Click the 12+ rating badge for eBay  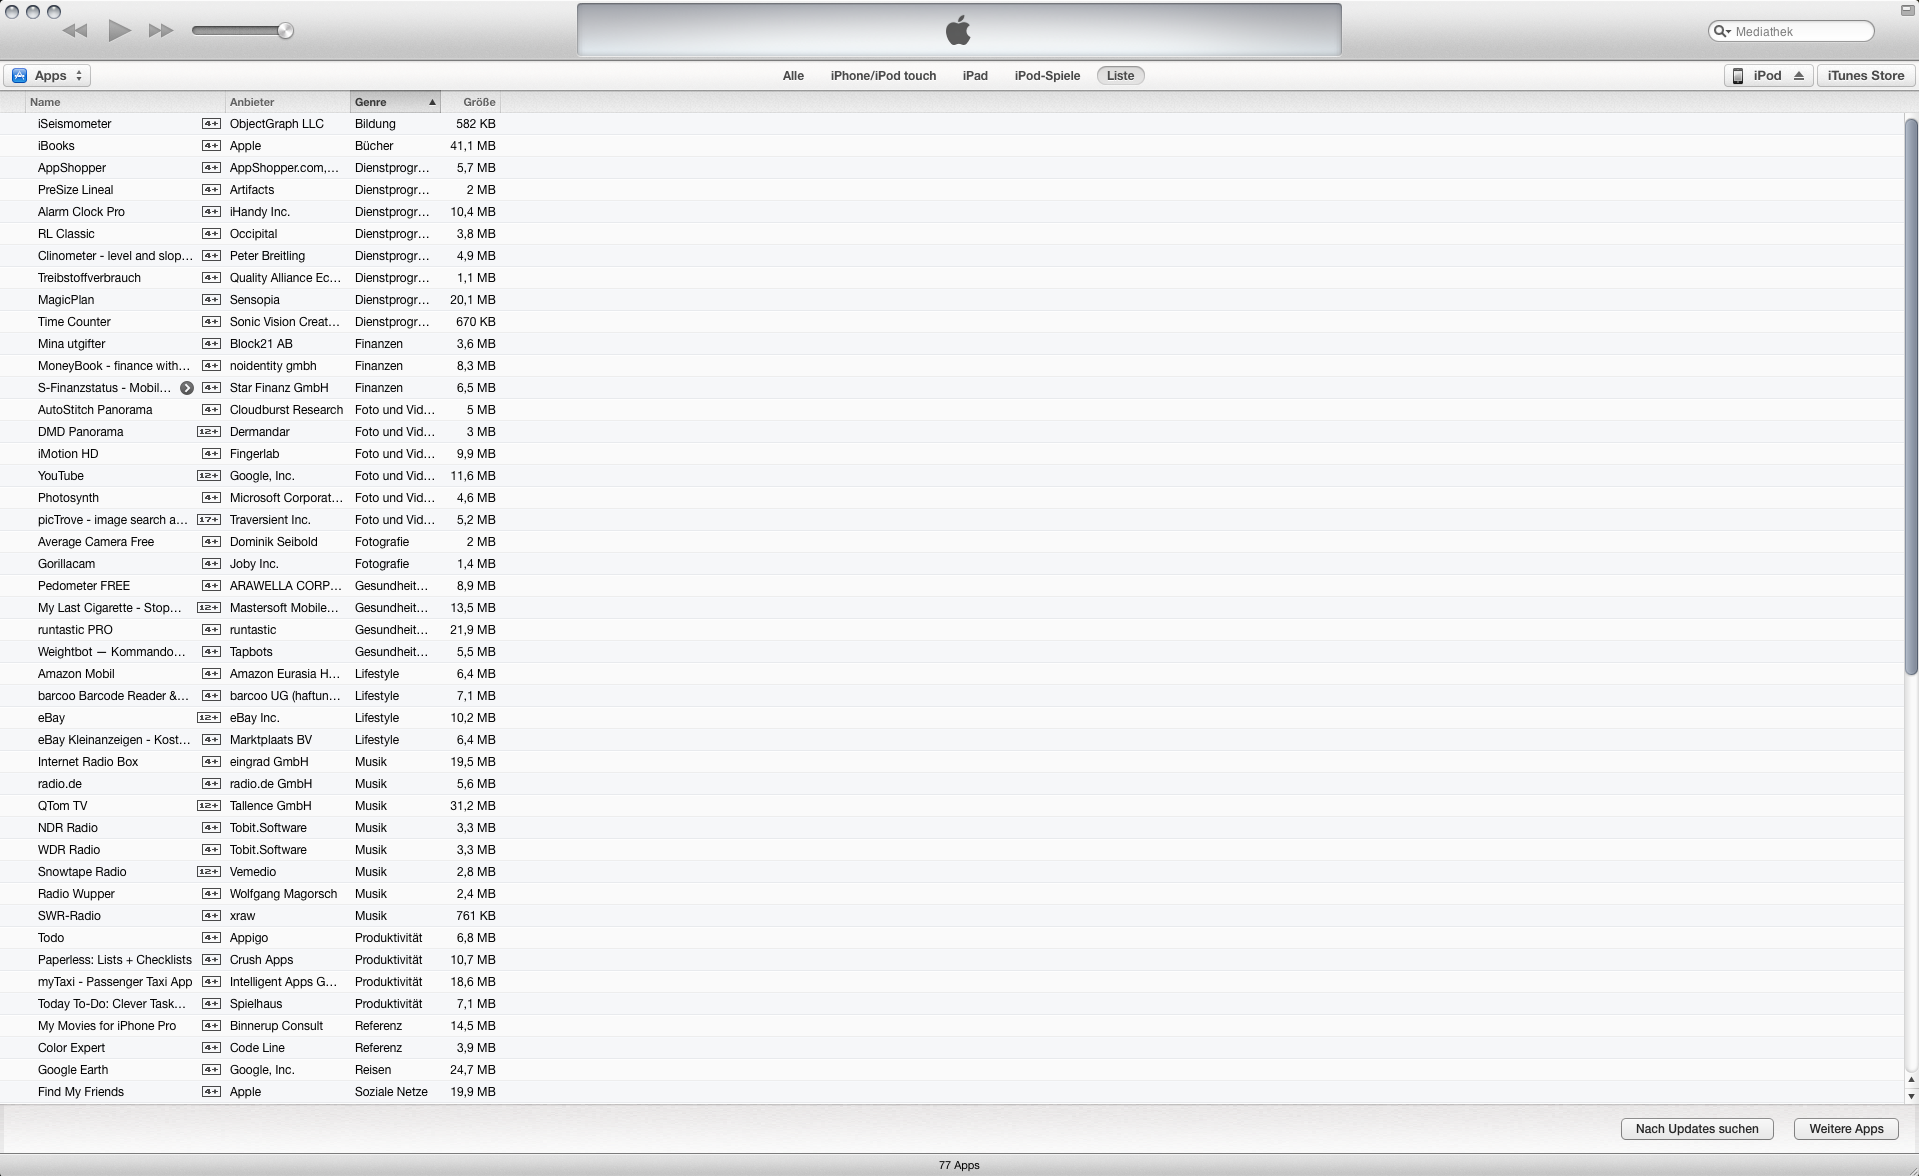click(209, 718)
